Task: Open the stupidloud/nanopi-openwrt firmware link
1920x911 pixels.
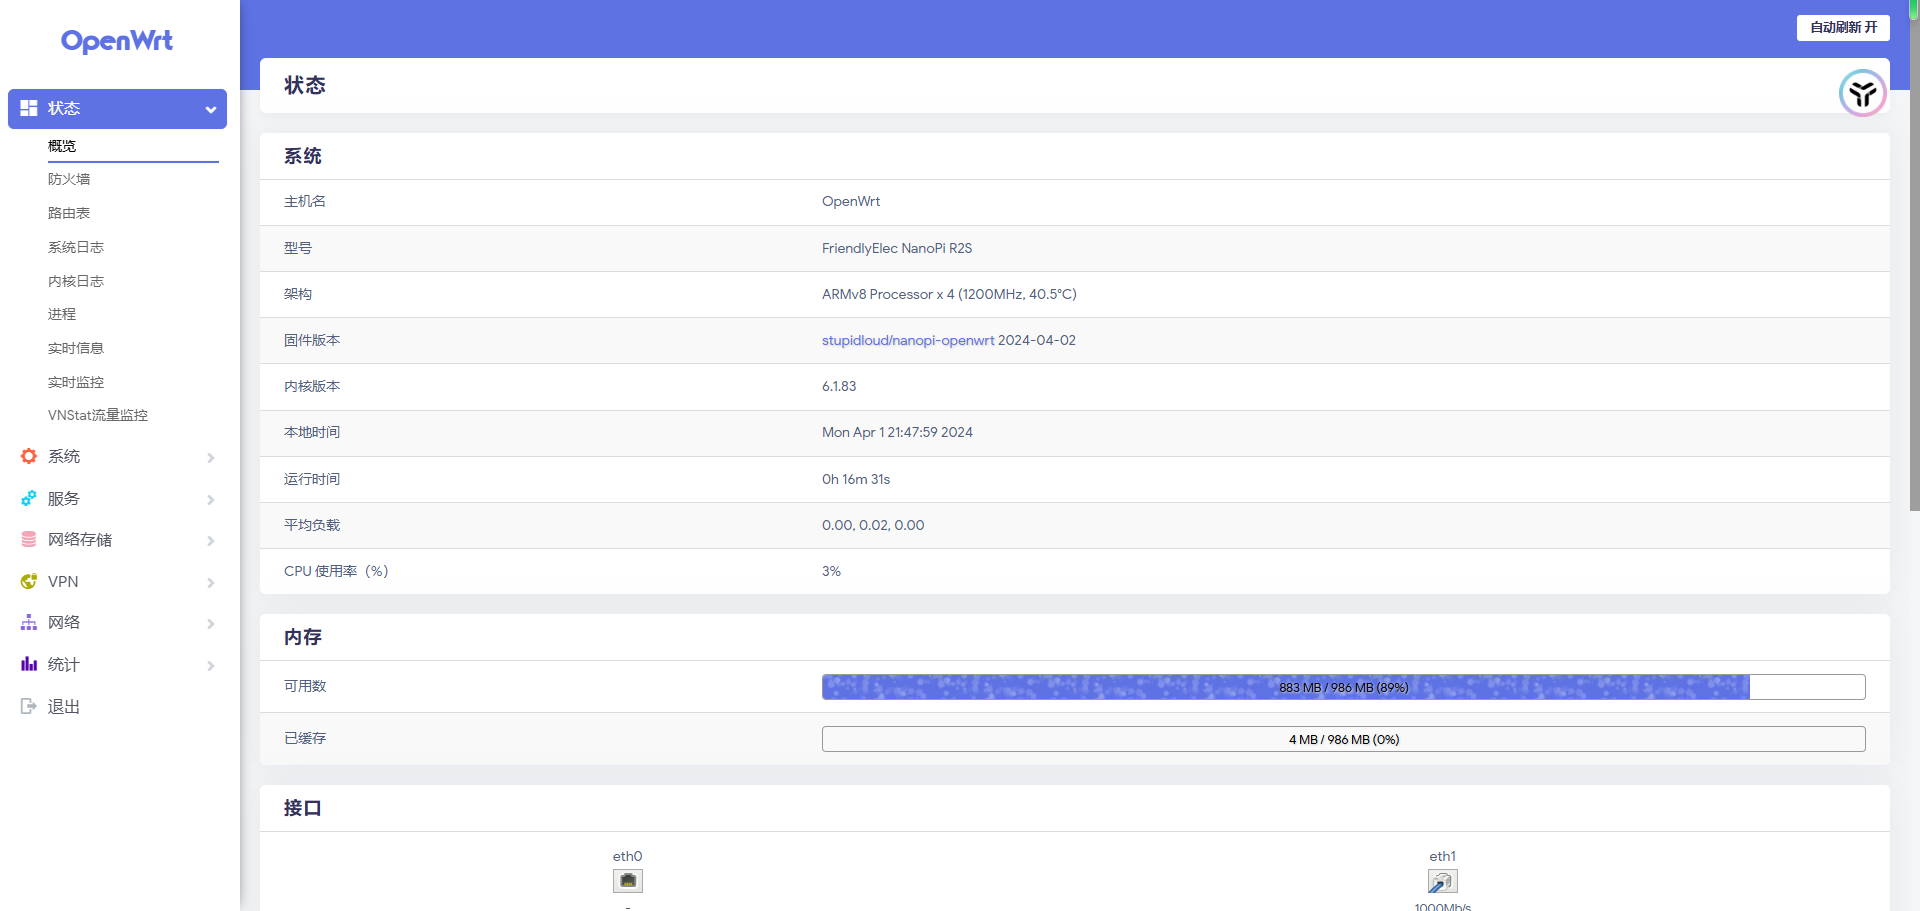Action: pyautogui.click(x=908, y=340)
